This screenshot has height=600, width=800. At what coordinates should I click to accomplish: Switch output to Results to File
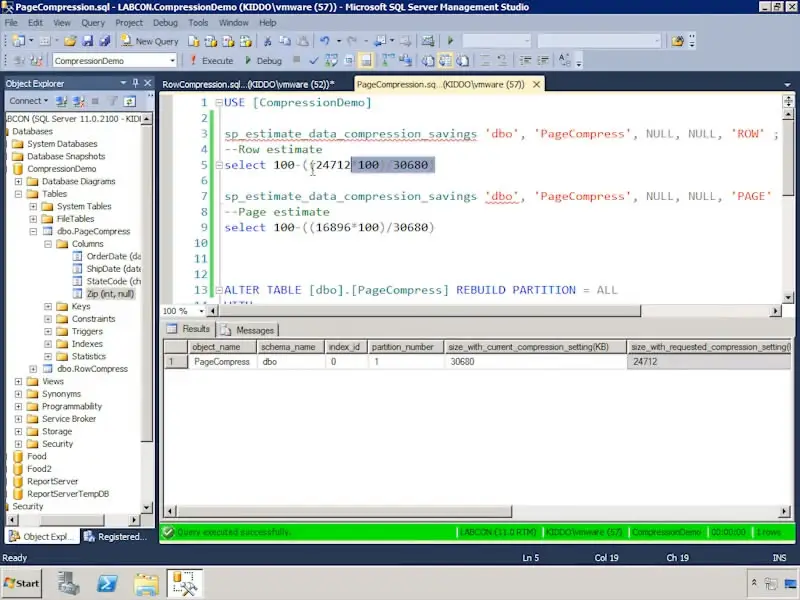[x=463, y=61]
